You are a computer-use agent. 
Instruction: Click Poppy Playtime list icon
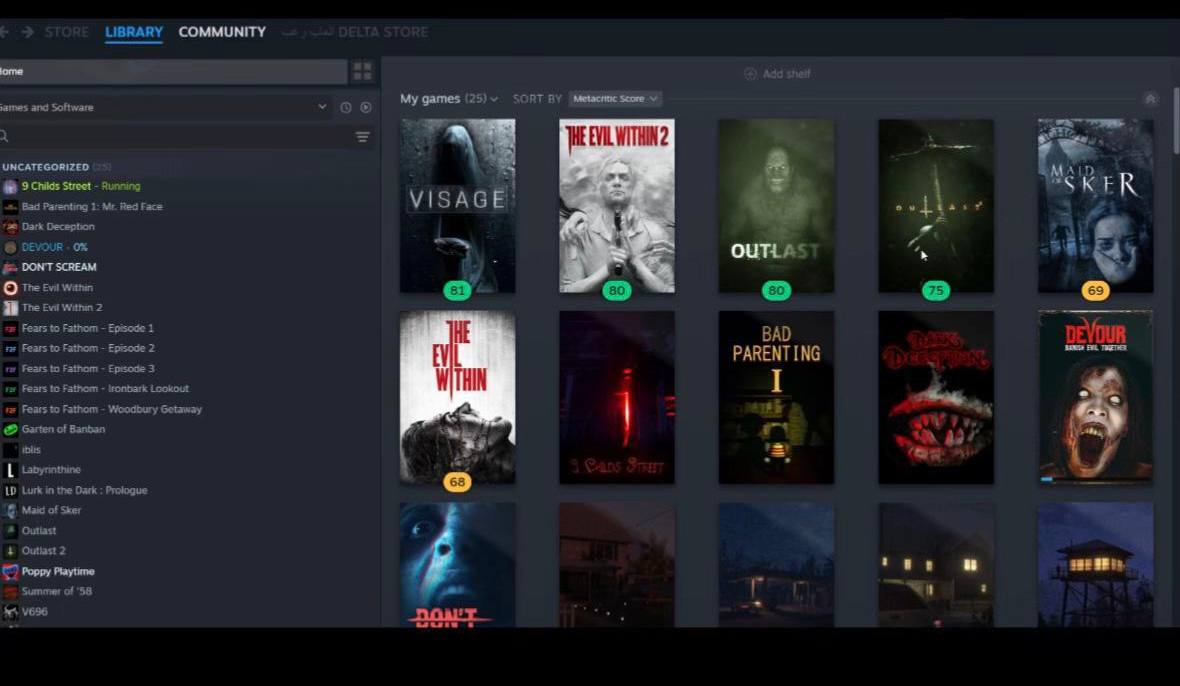coord(10,572)
